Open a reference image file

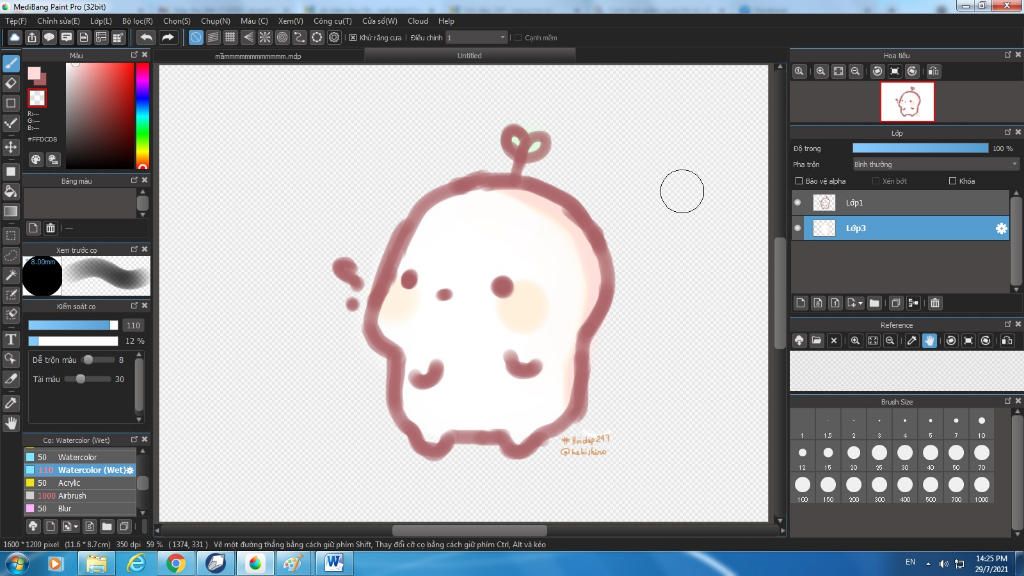click(816, 340)
